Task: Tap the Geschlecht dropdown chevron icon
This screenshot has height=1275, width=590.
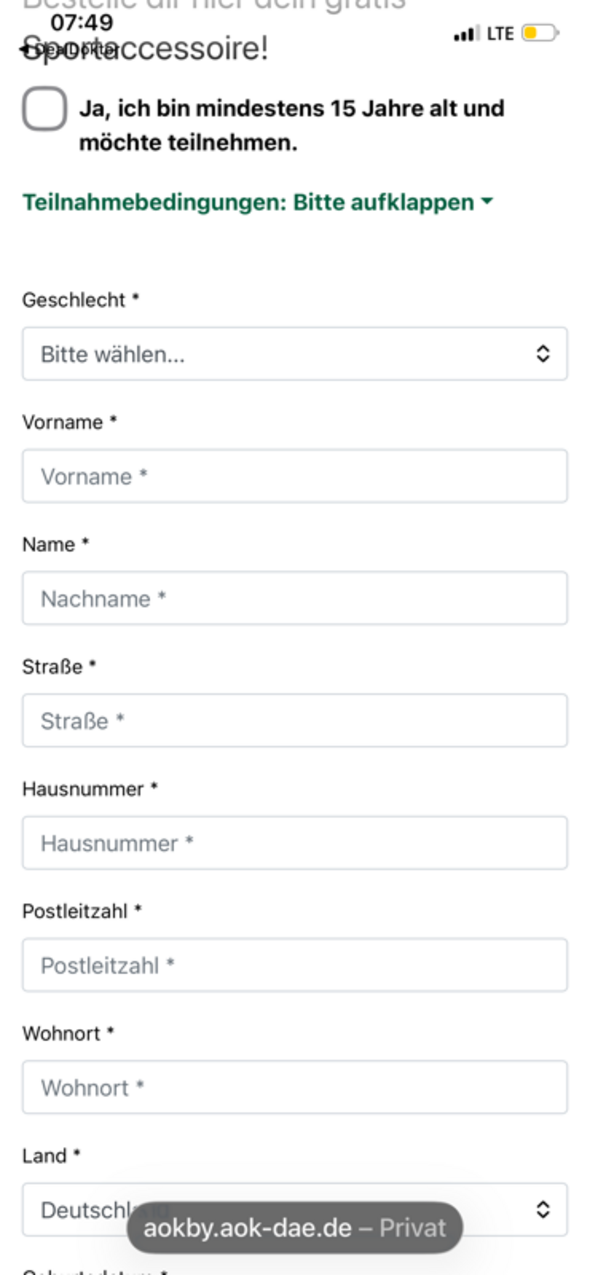Action: click(x=543, y=353)
